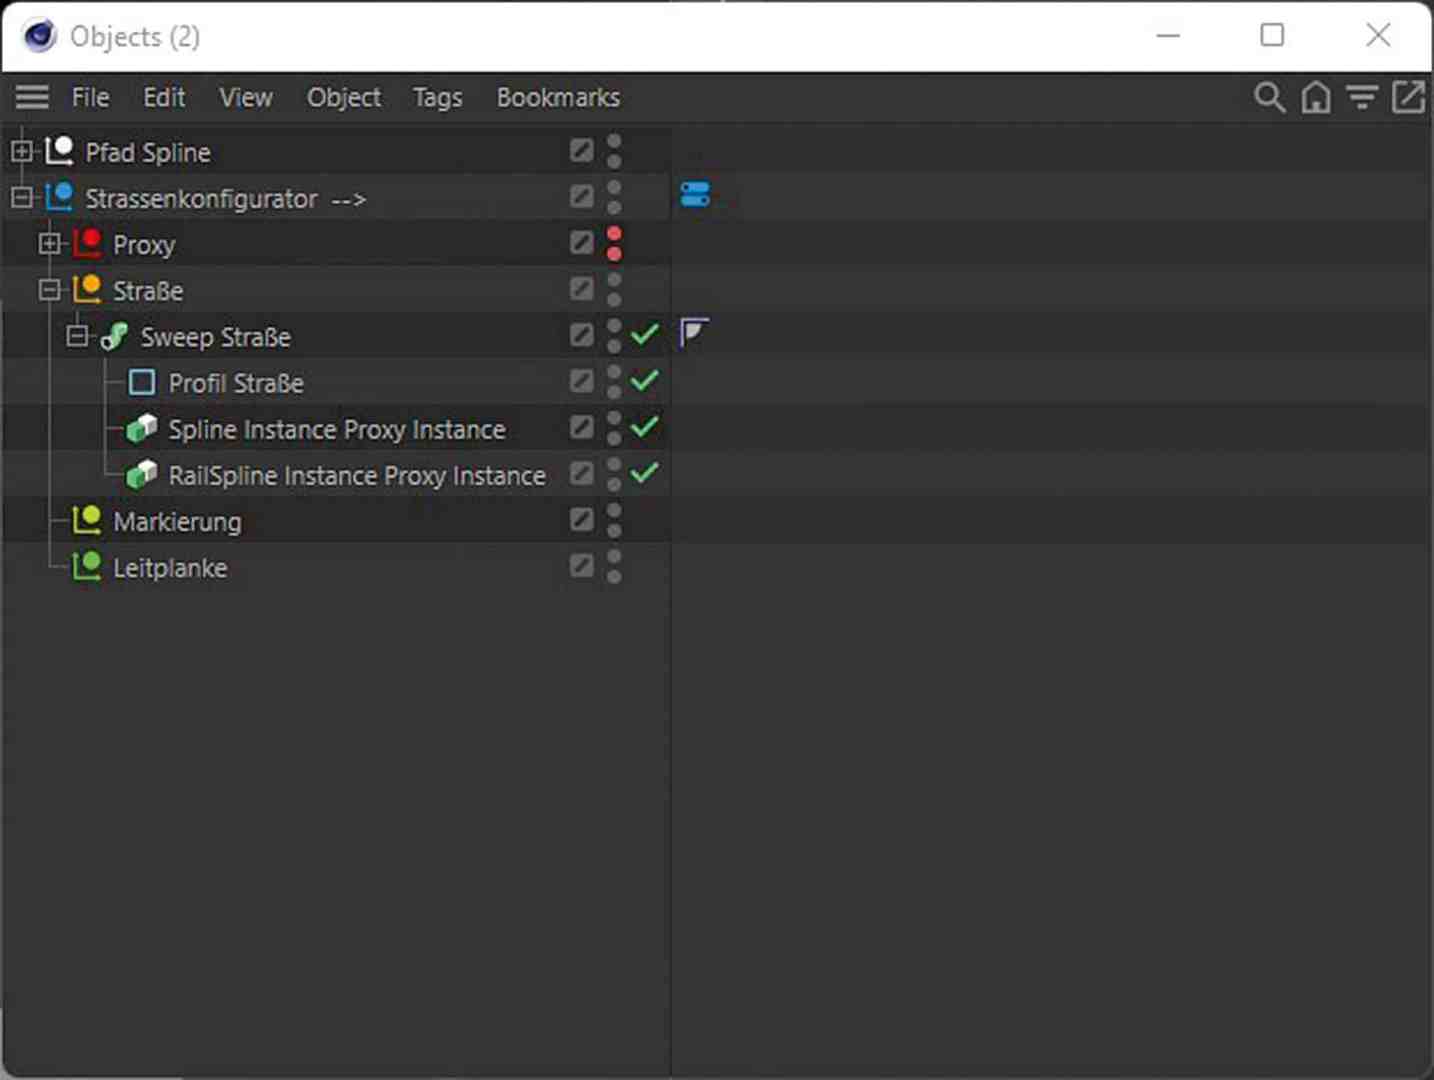
Task: Click the filter icon in the top right
Action: (1362, 97)
